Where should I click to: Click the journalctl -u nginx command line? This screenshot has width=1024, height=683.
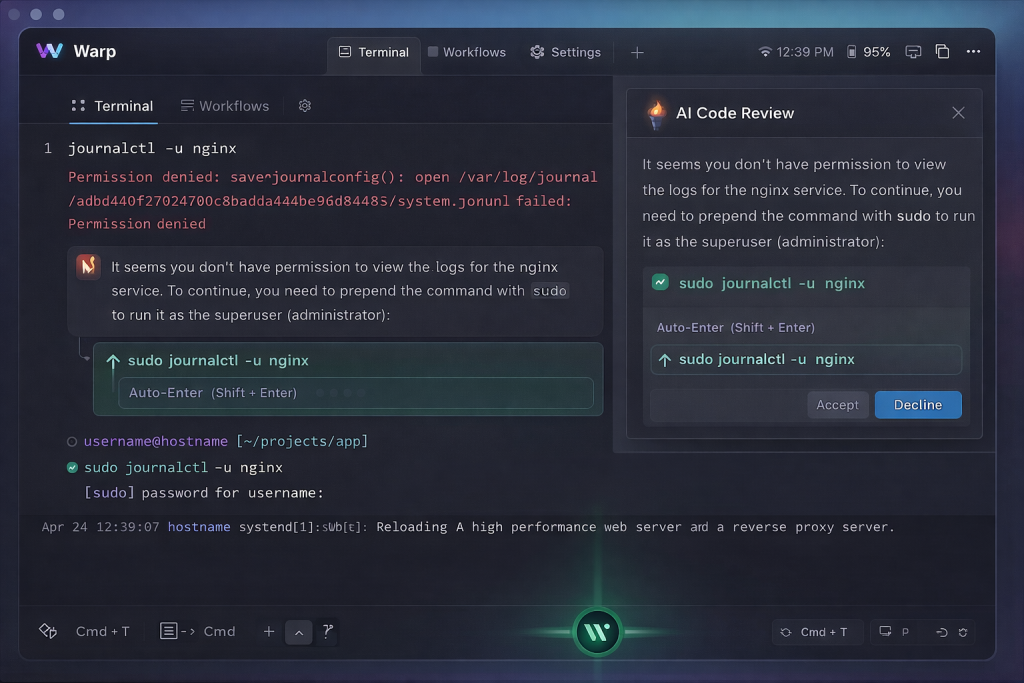click(x=152, y=148)
